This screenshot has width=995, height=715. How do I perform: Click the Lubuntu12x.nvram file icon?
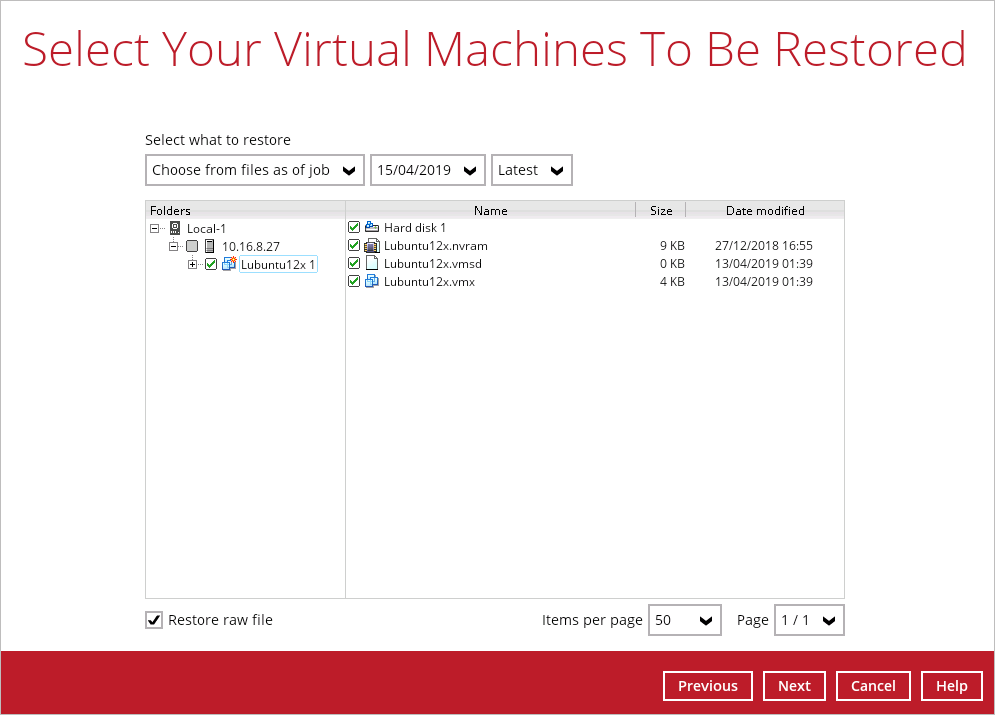[x=372, y=246]
